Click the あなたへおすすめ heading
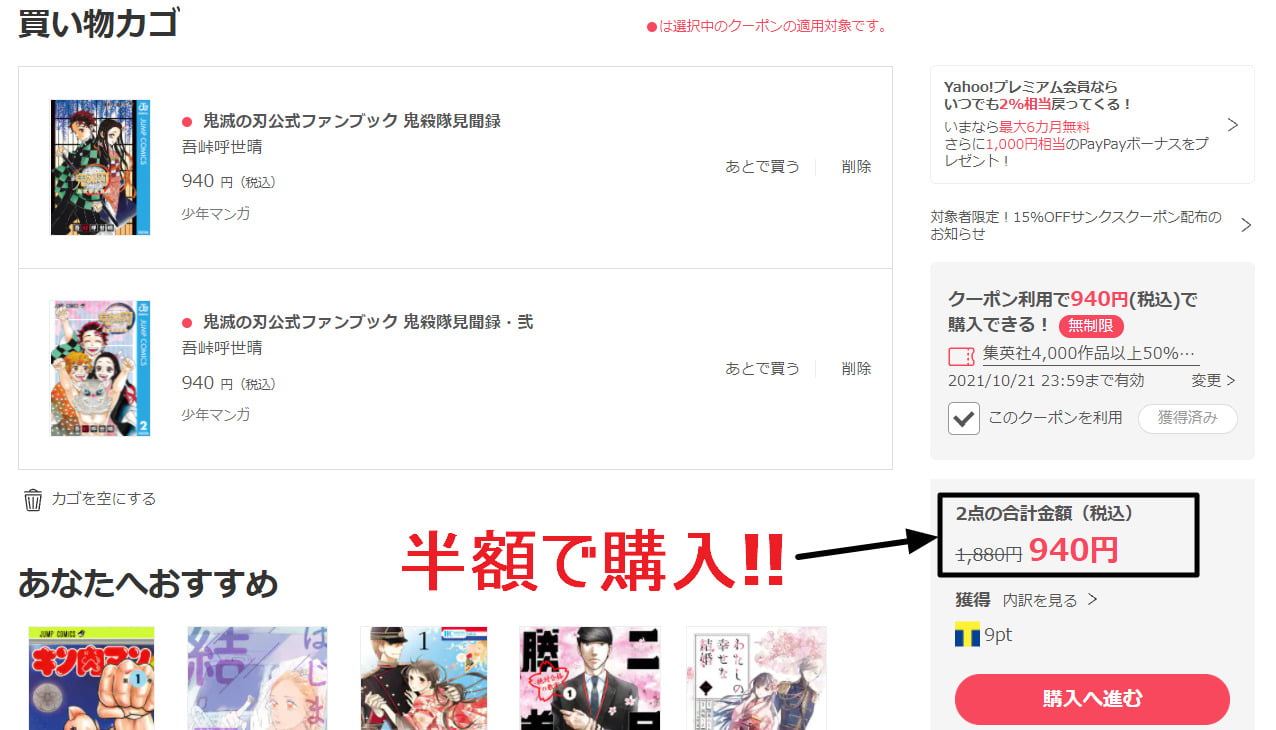The width and height of the screenshot is (1276, 730). pos(148,582)
